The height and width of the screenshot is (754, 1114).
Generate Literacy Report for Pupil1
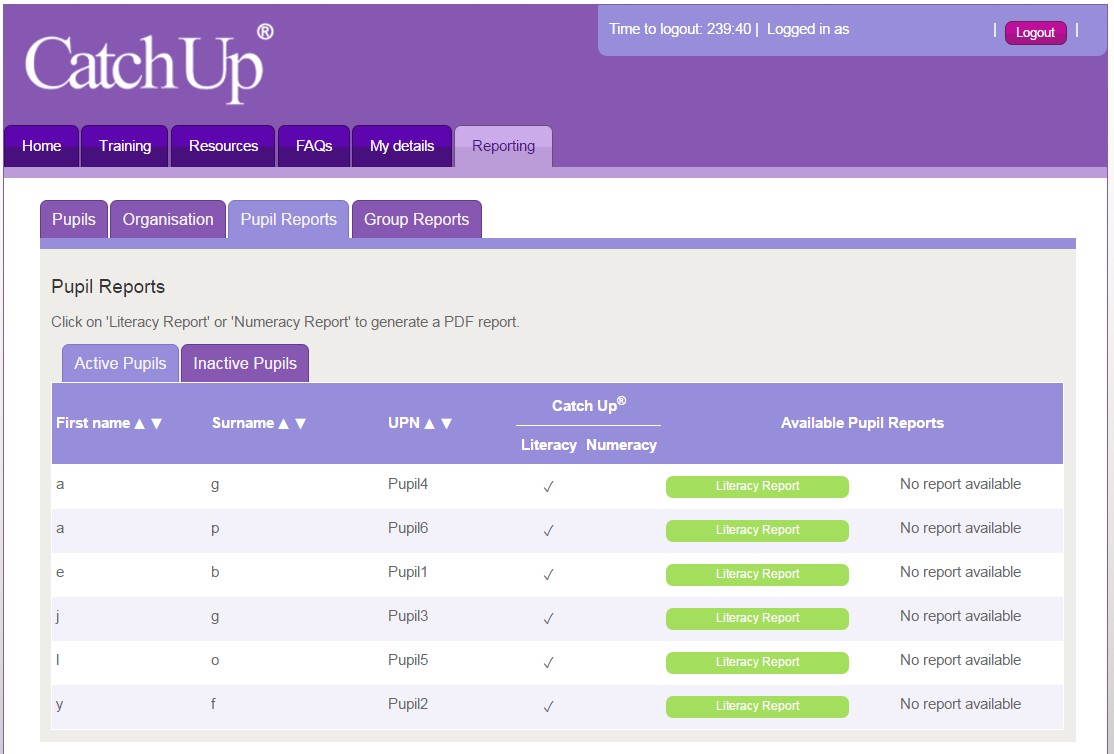(757, 574)
